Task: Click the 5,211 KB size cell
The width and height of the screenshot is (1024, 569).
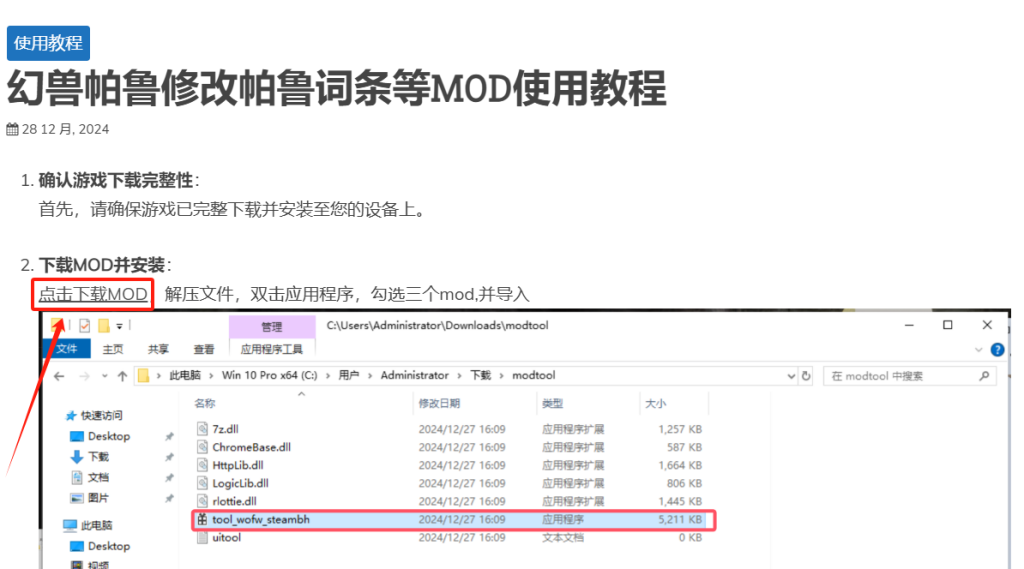Action: (680, 519)
